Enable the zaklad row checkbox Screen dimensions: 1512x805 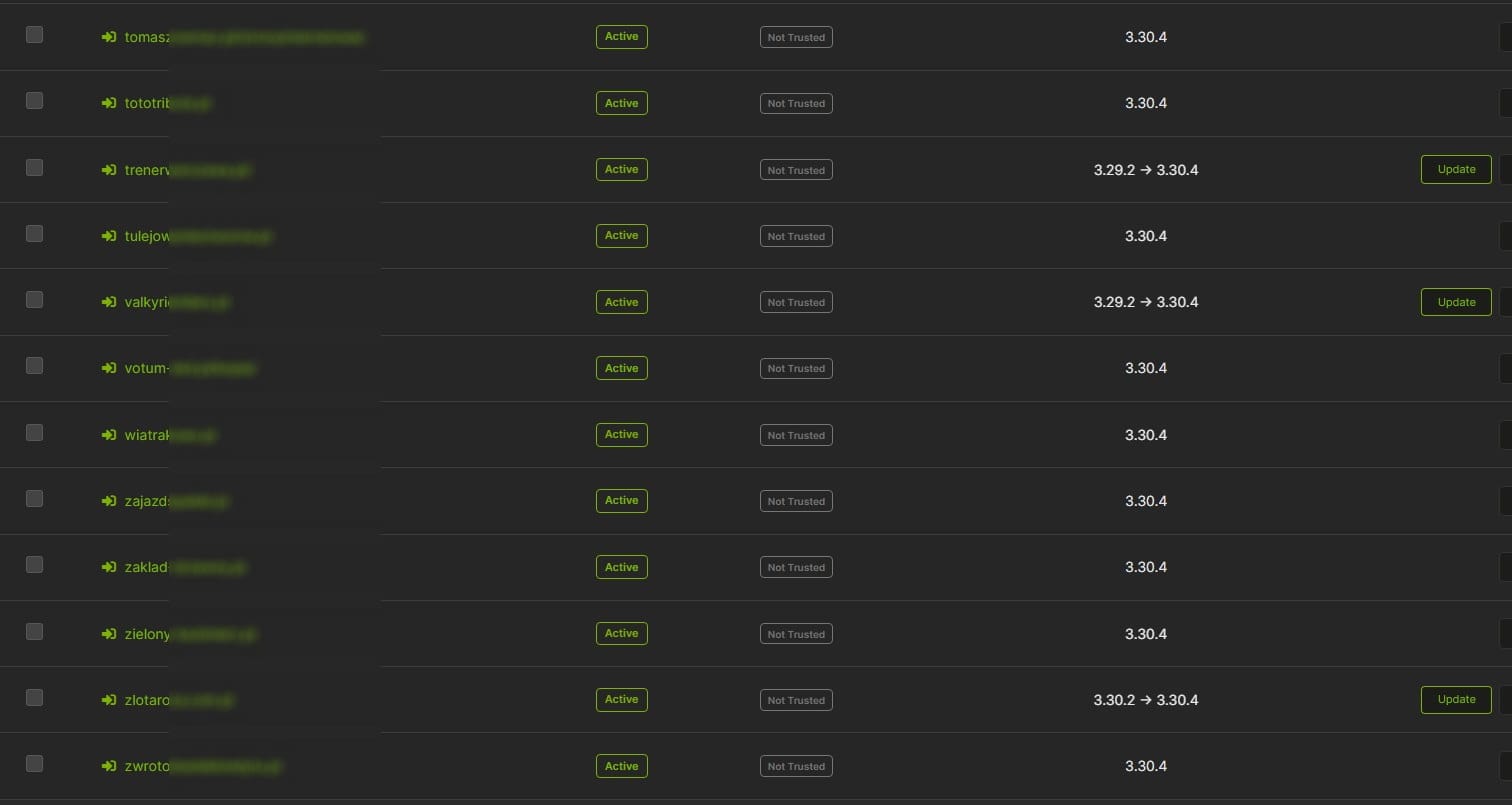[x=35, y=565]
